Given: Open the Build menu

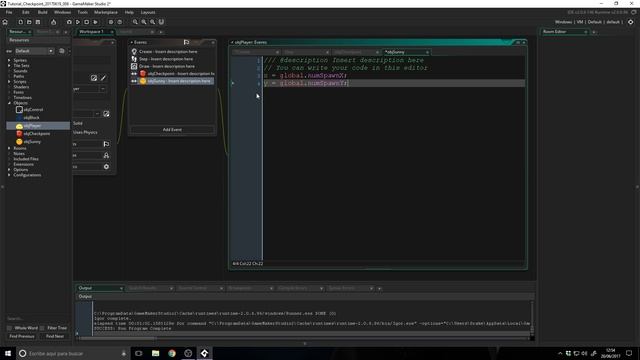Looking at the screenshot, I should click(x=42, y=12).
